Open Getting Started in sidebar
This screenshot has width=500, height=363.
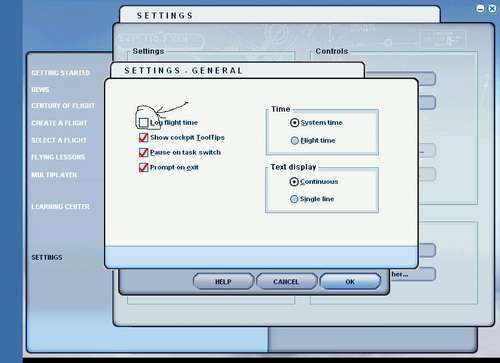[61, 73]
